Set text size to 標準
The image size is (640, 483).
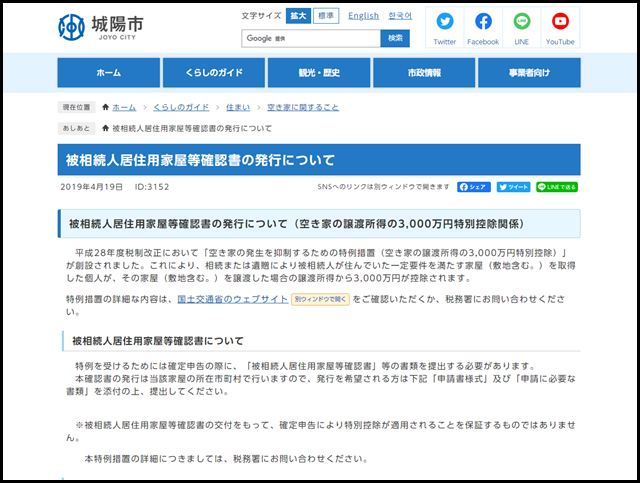coord(326,16)
